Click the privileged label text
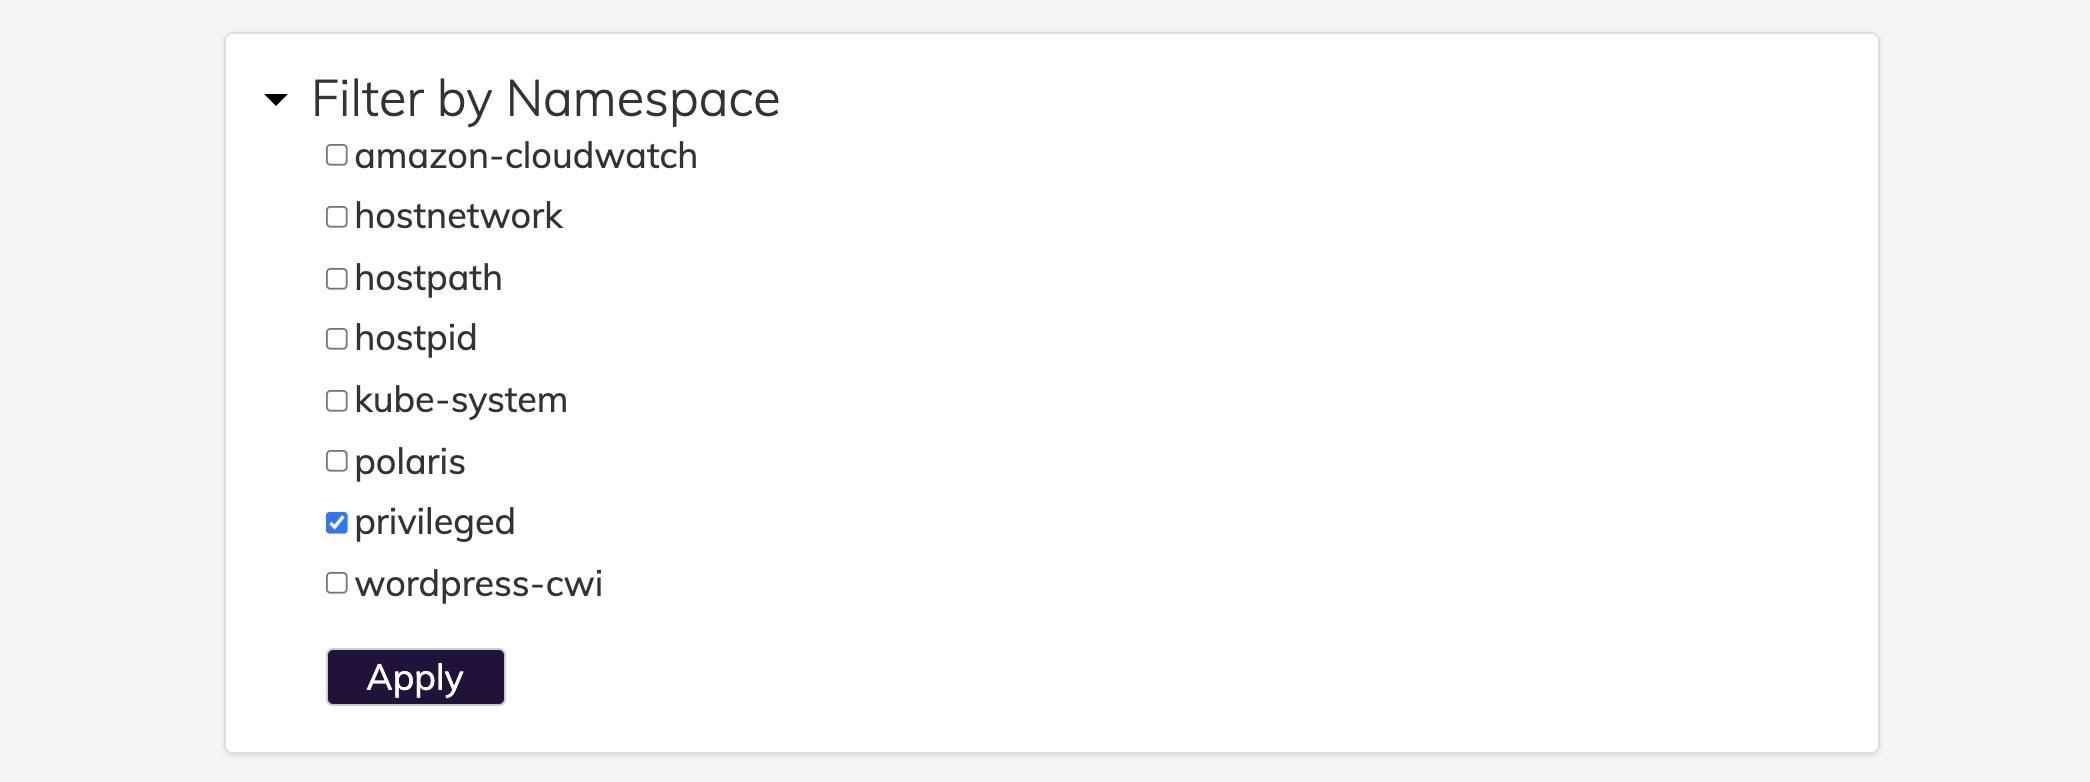2090x782 pixels. [x=435, y=522]
